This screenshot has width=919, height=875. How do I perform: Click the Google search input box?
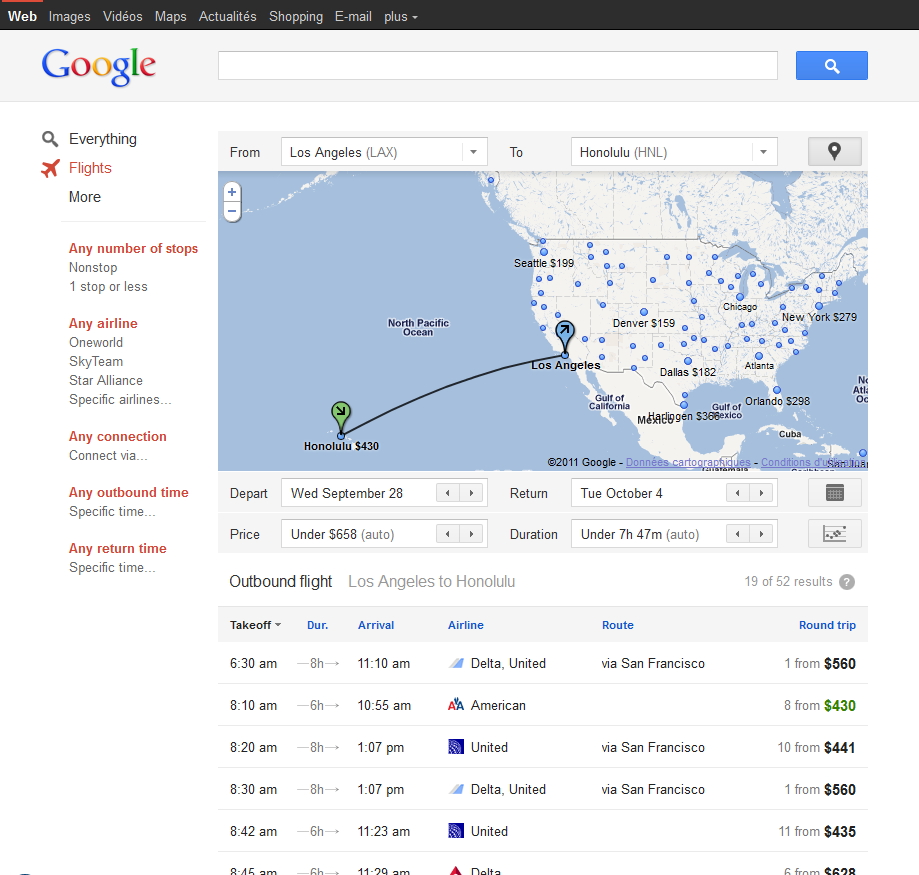click(498, 66)
